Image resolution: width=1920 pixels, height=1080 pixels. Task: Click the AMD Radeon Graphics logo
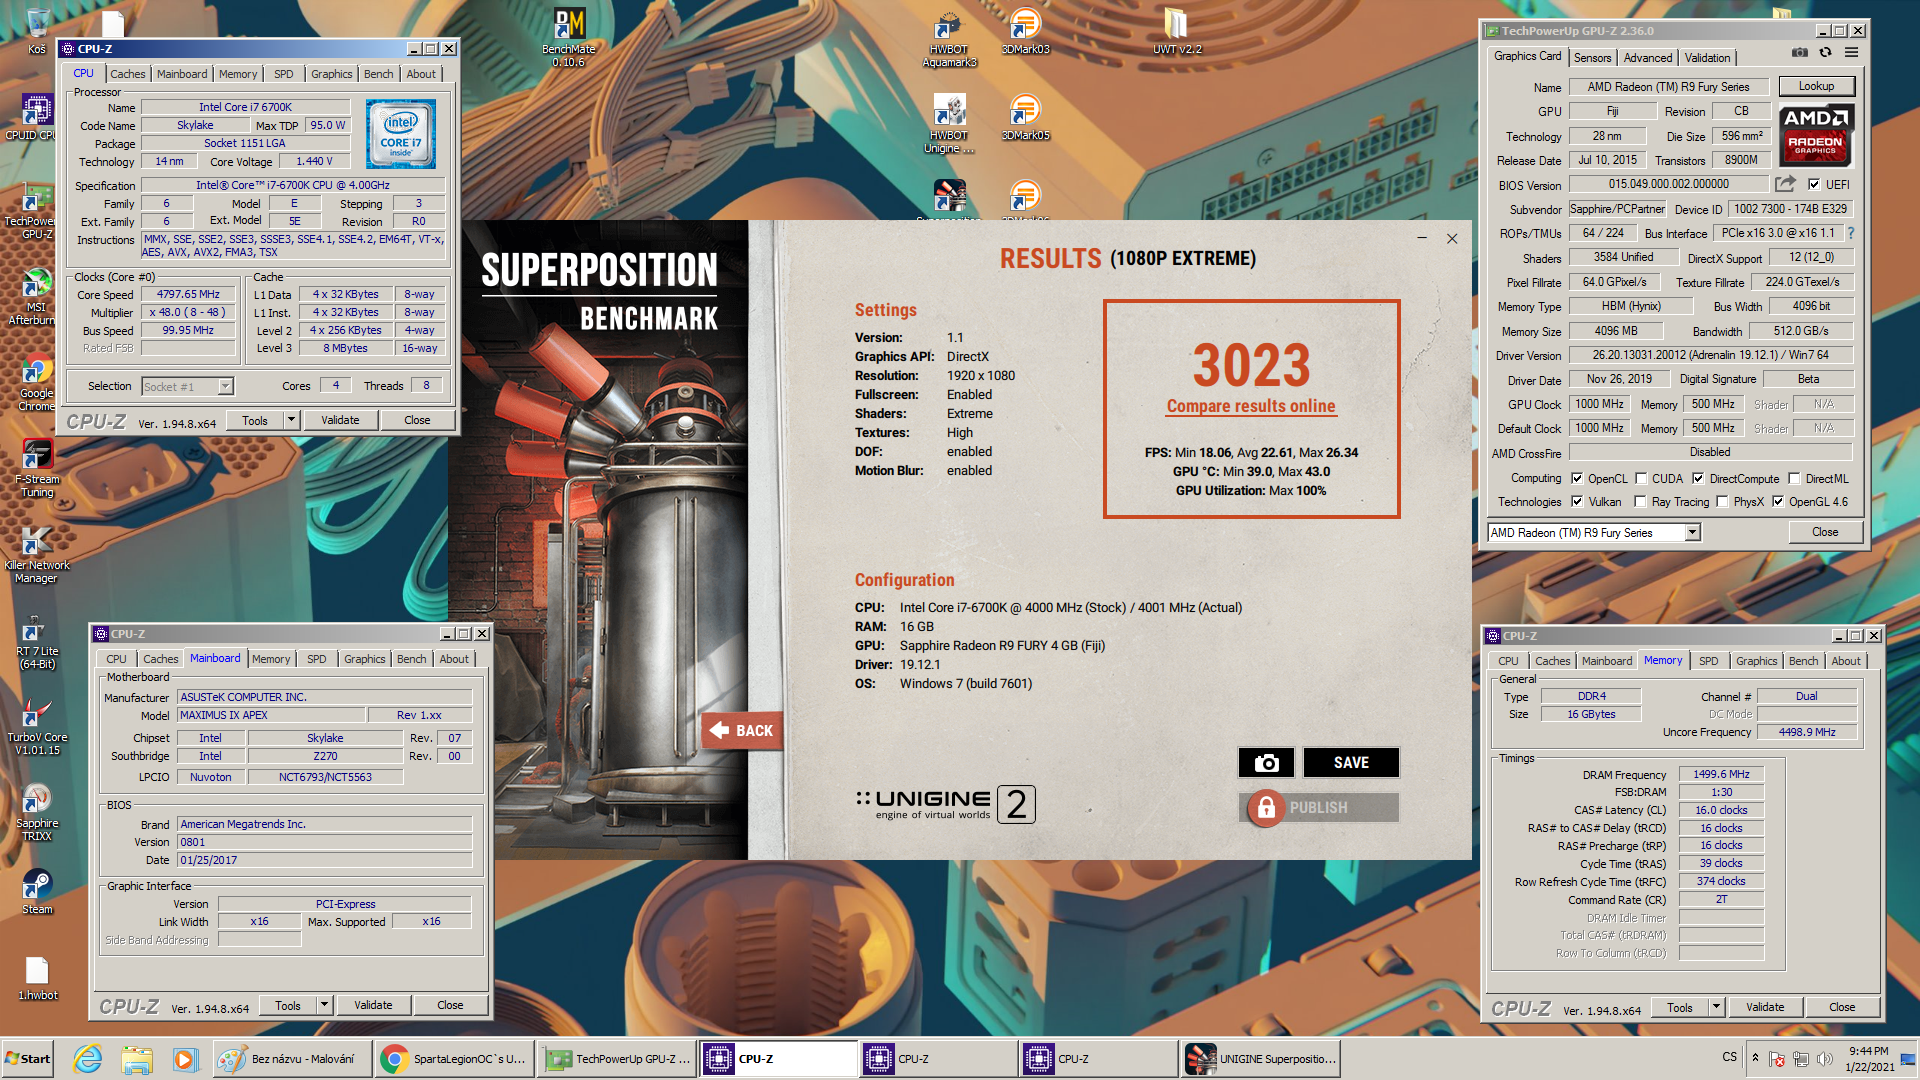point(1816,135)
